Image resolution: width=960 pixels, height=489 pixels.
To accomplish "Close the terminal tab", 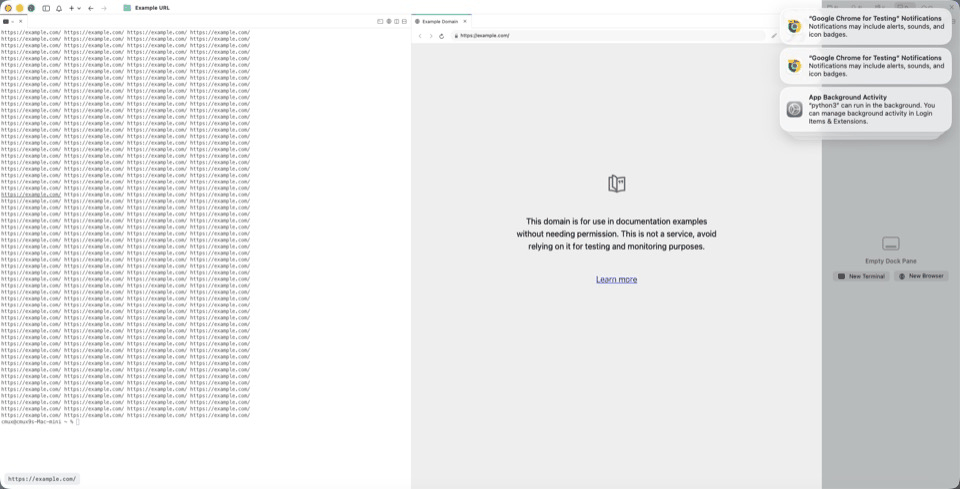I will pos(20,21).
